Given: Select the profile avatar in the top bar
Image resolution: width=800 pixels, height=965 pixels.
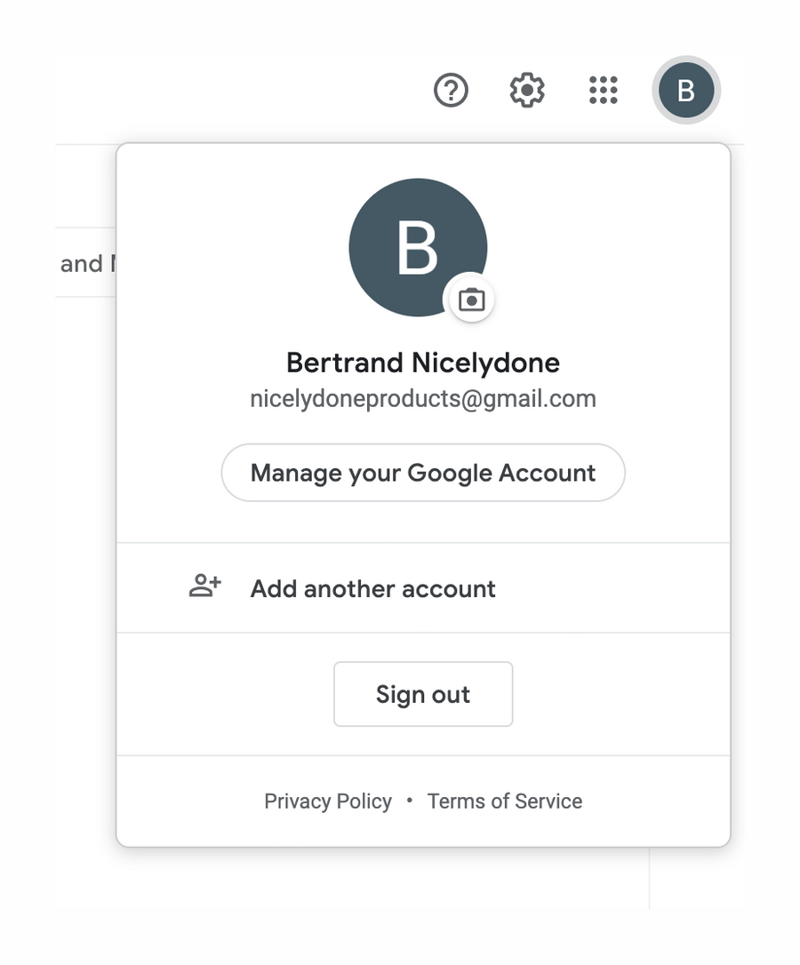Looking at the screenshot, I should 687,90.
